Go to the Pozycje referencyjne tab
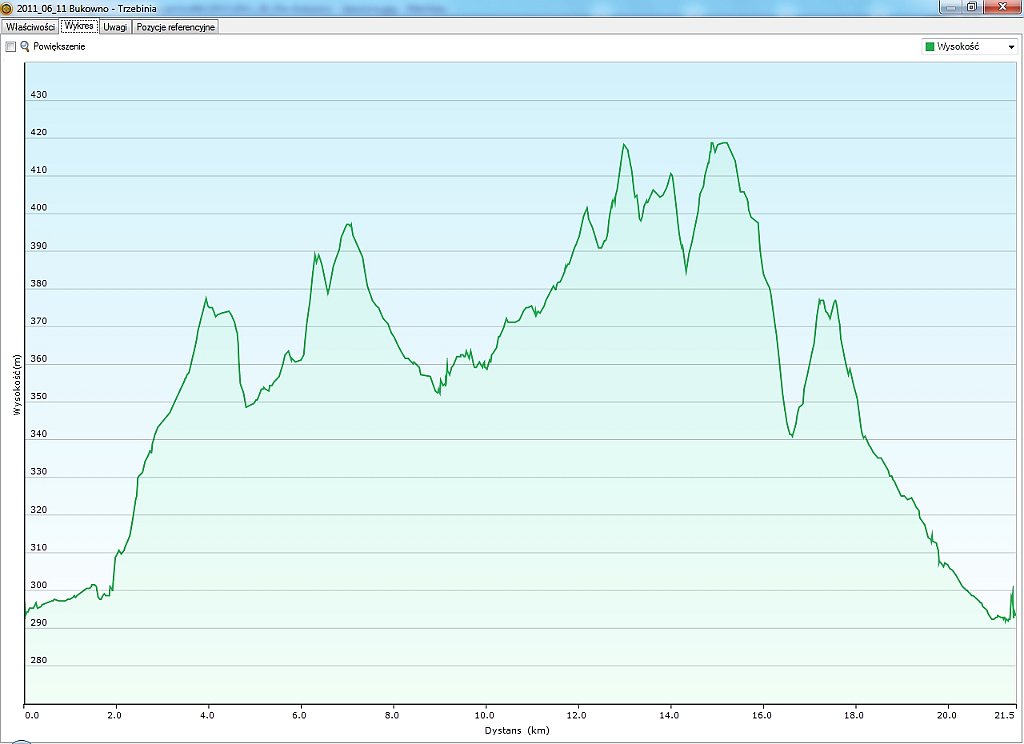 click(x=175, y=27)
